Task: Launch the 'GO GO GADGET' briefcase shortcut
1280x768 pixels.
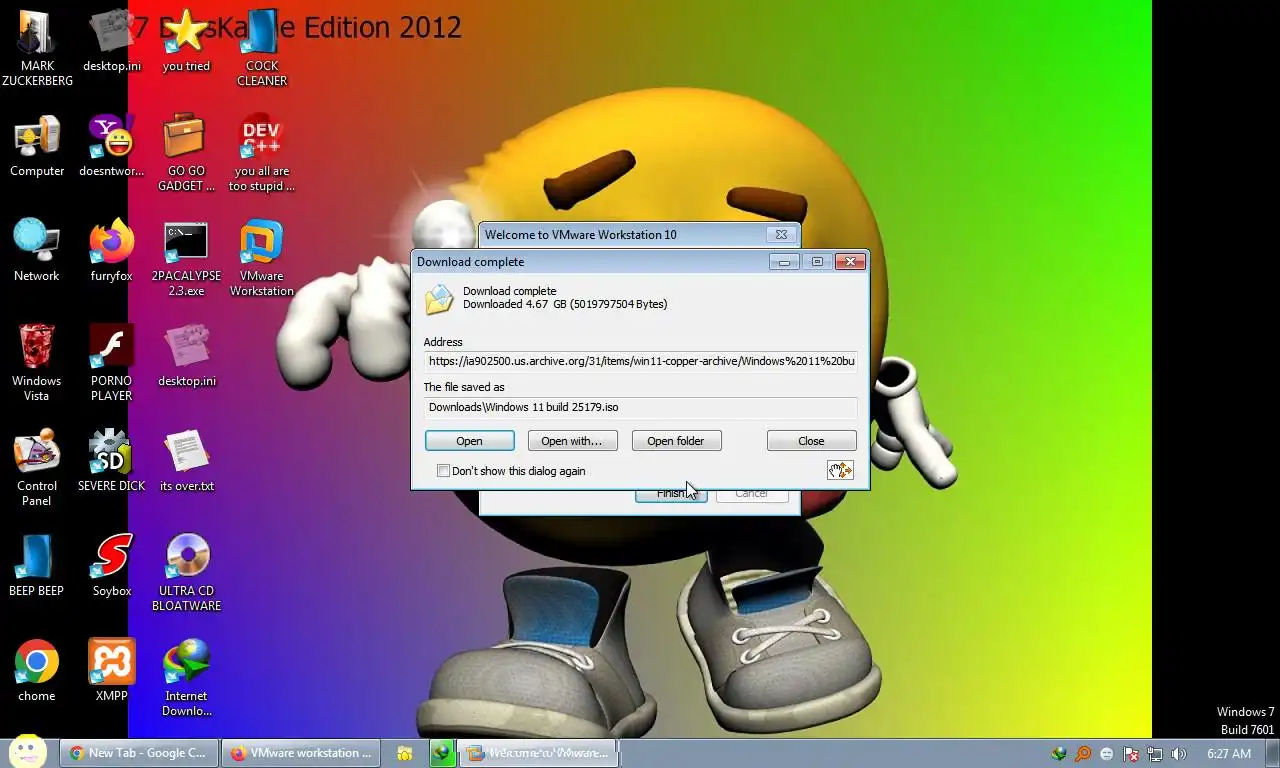Action: (x=187, y=154)
